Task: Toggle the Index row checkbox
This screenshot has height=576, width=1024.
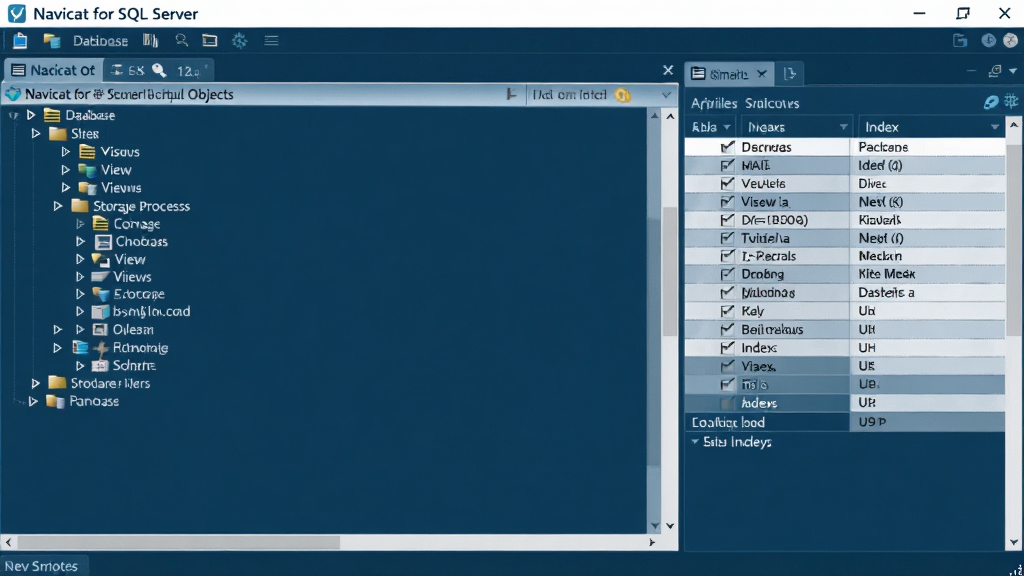Action: coord(727,347)
